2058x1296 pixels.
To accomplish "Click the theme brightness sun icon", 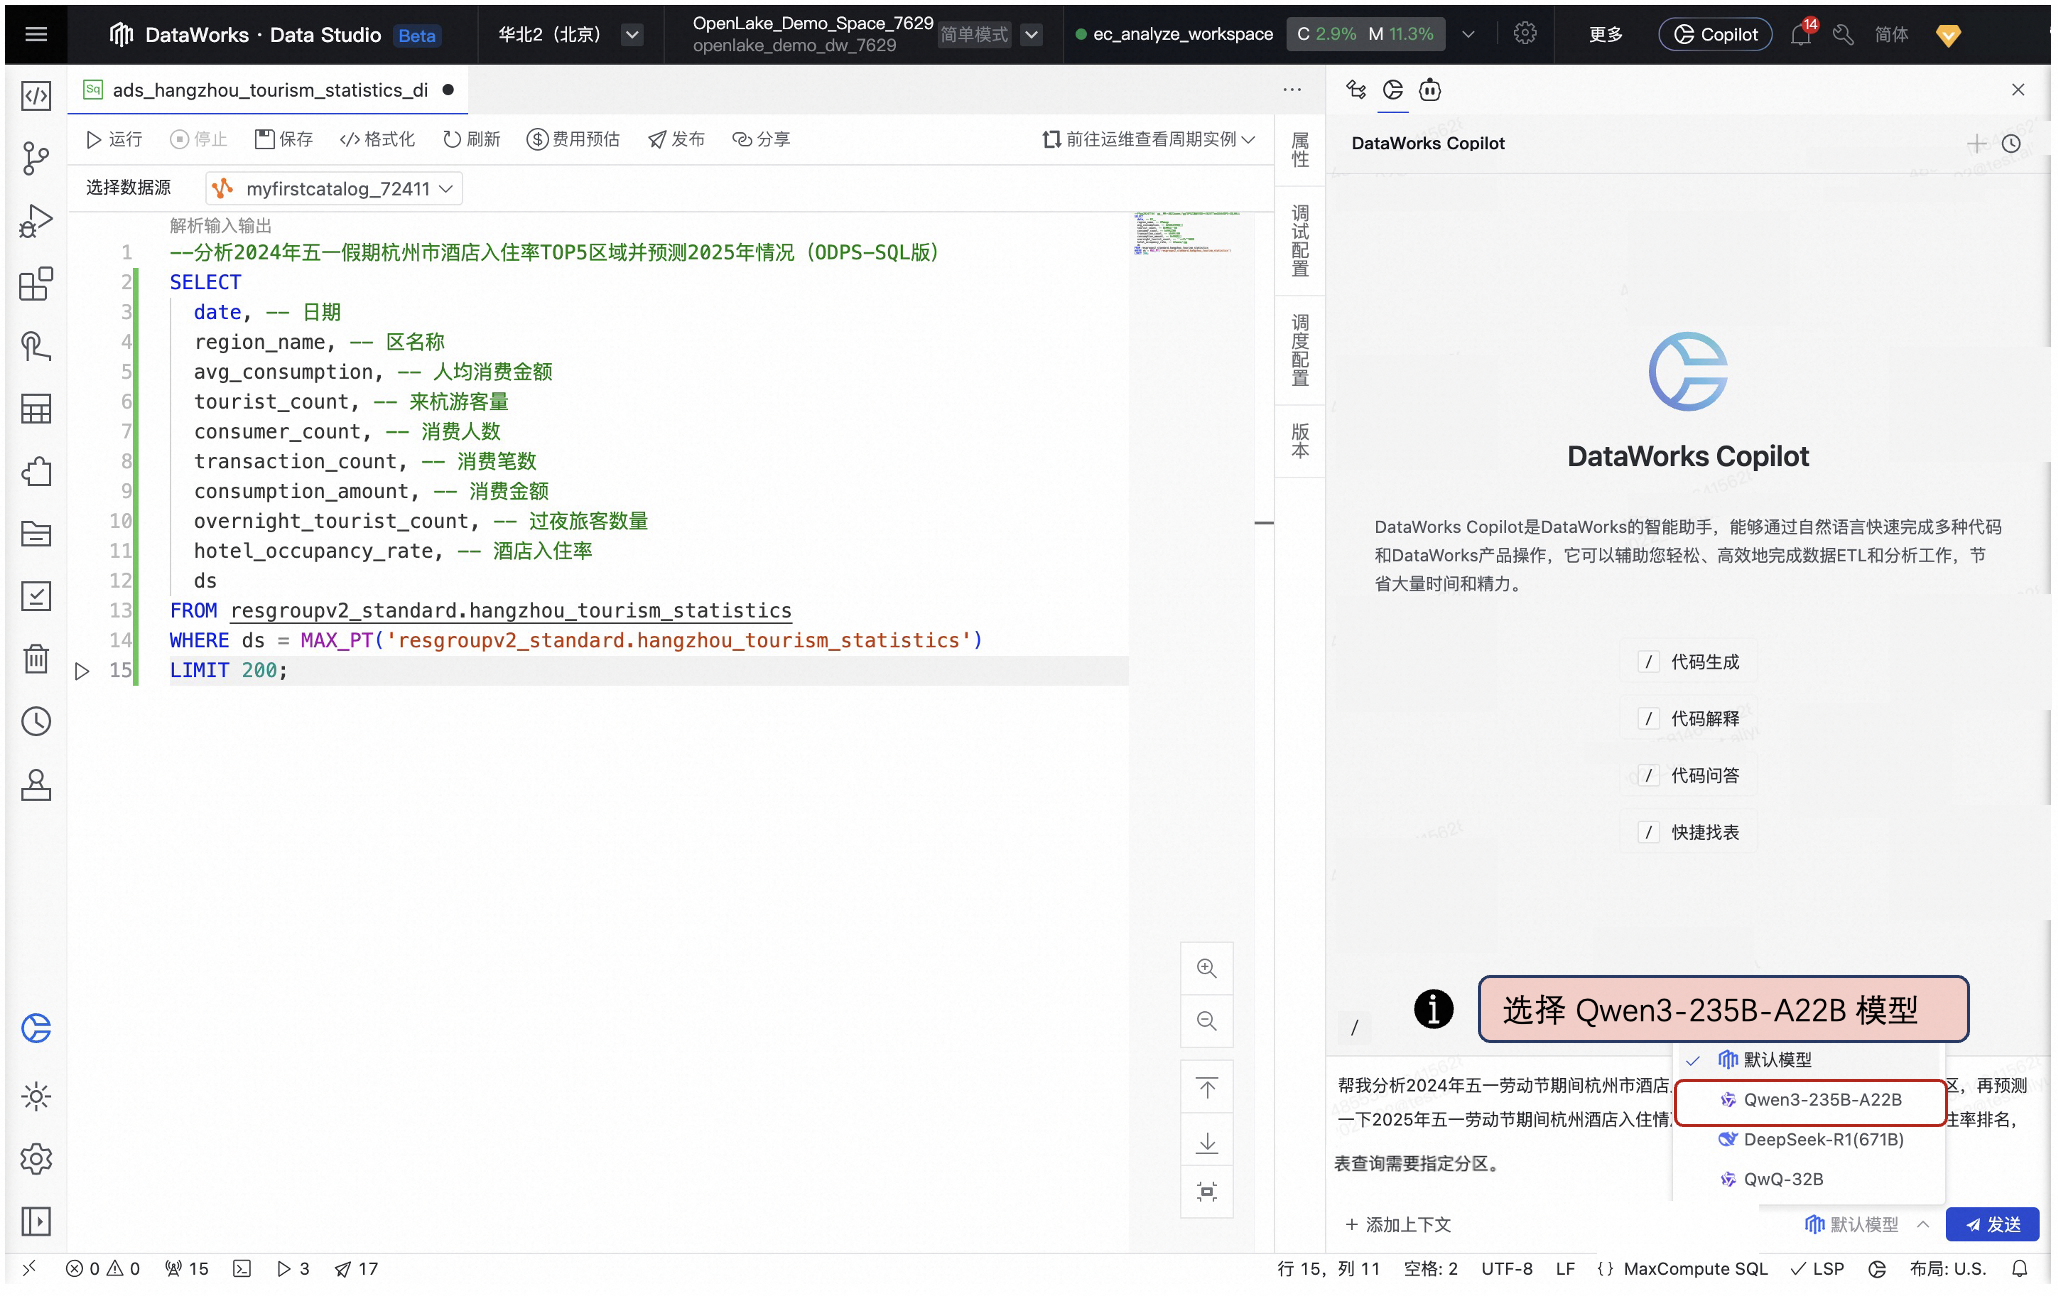I will (36, 1096).
